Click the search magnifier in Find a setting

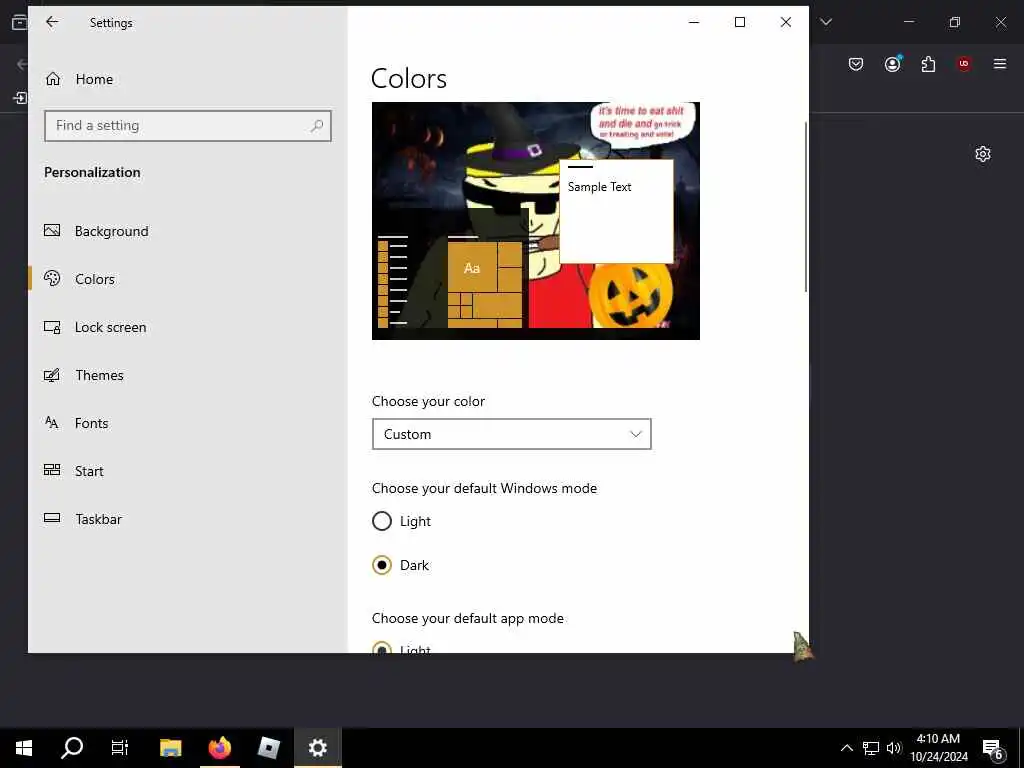pos(317,125)
